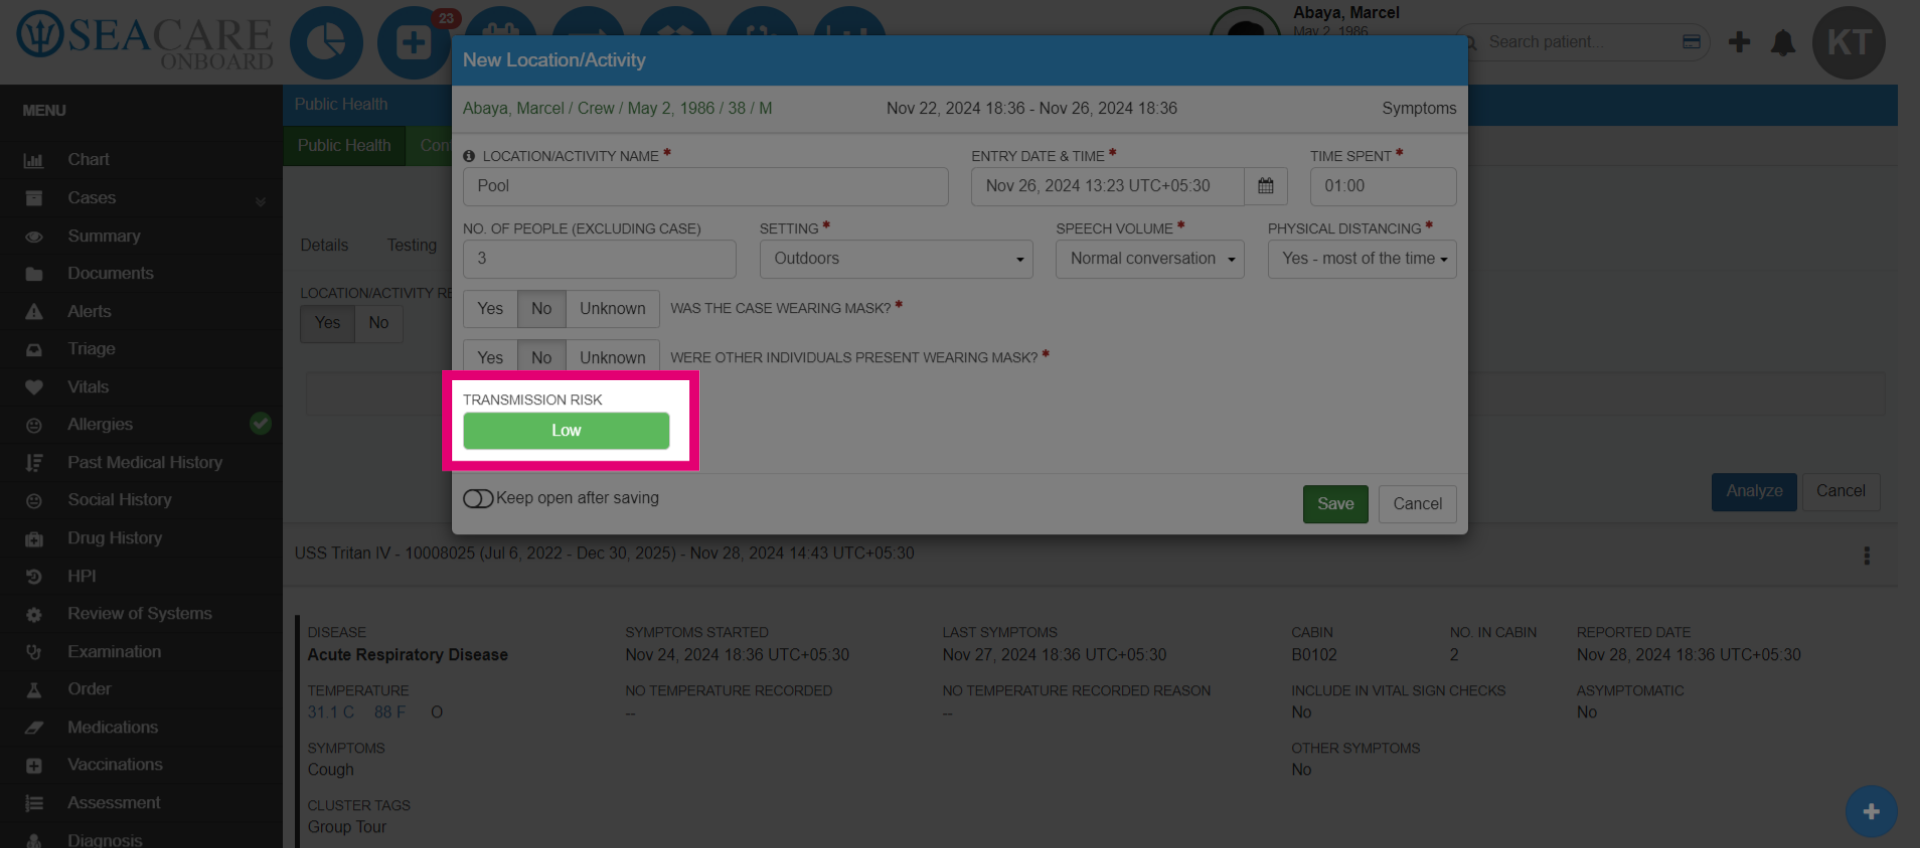Click the Documents folder icon in sidebar
Viewport: 1920px width, 848px height.
click(34, 274)
